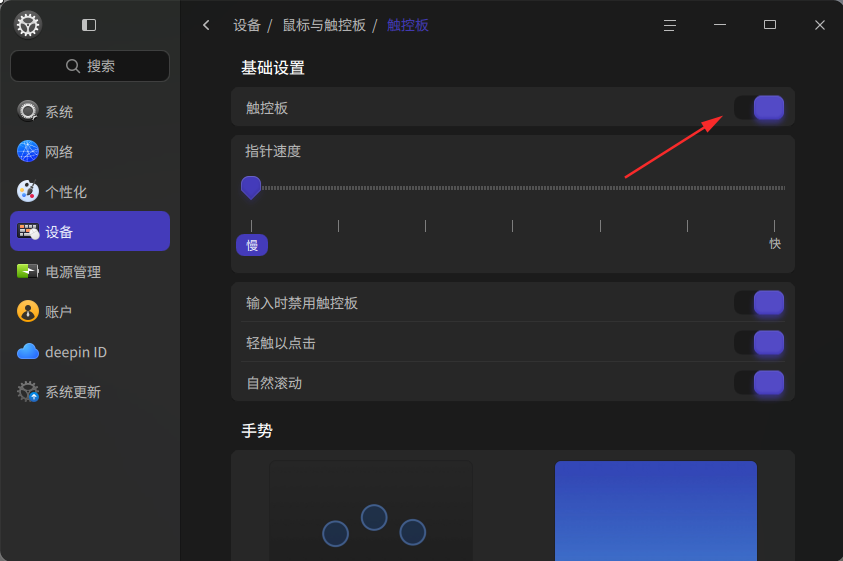Open deepin ID settings category
Screen dimensions: 843x561
click(90, 352)
